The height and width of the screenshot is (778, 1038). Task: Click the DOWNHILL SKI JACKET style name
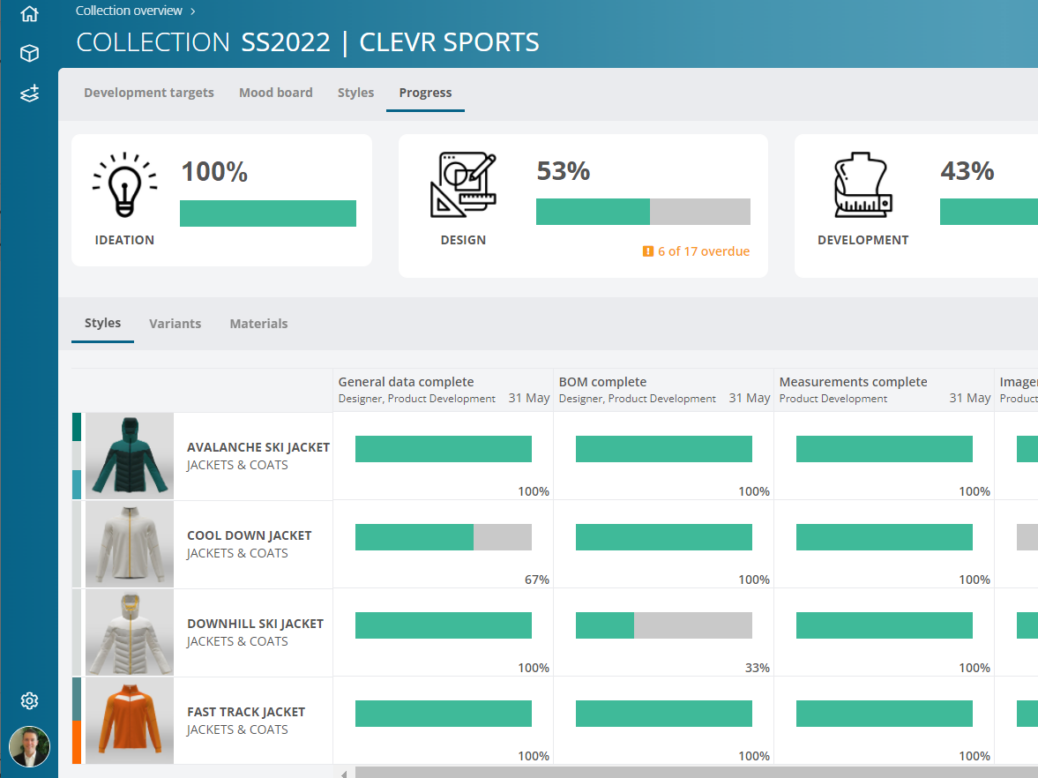(255, 624)
